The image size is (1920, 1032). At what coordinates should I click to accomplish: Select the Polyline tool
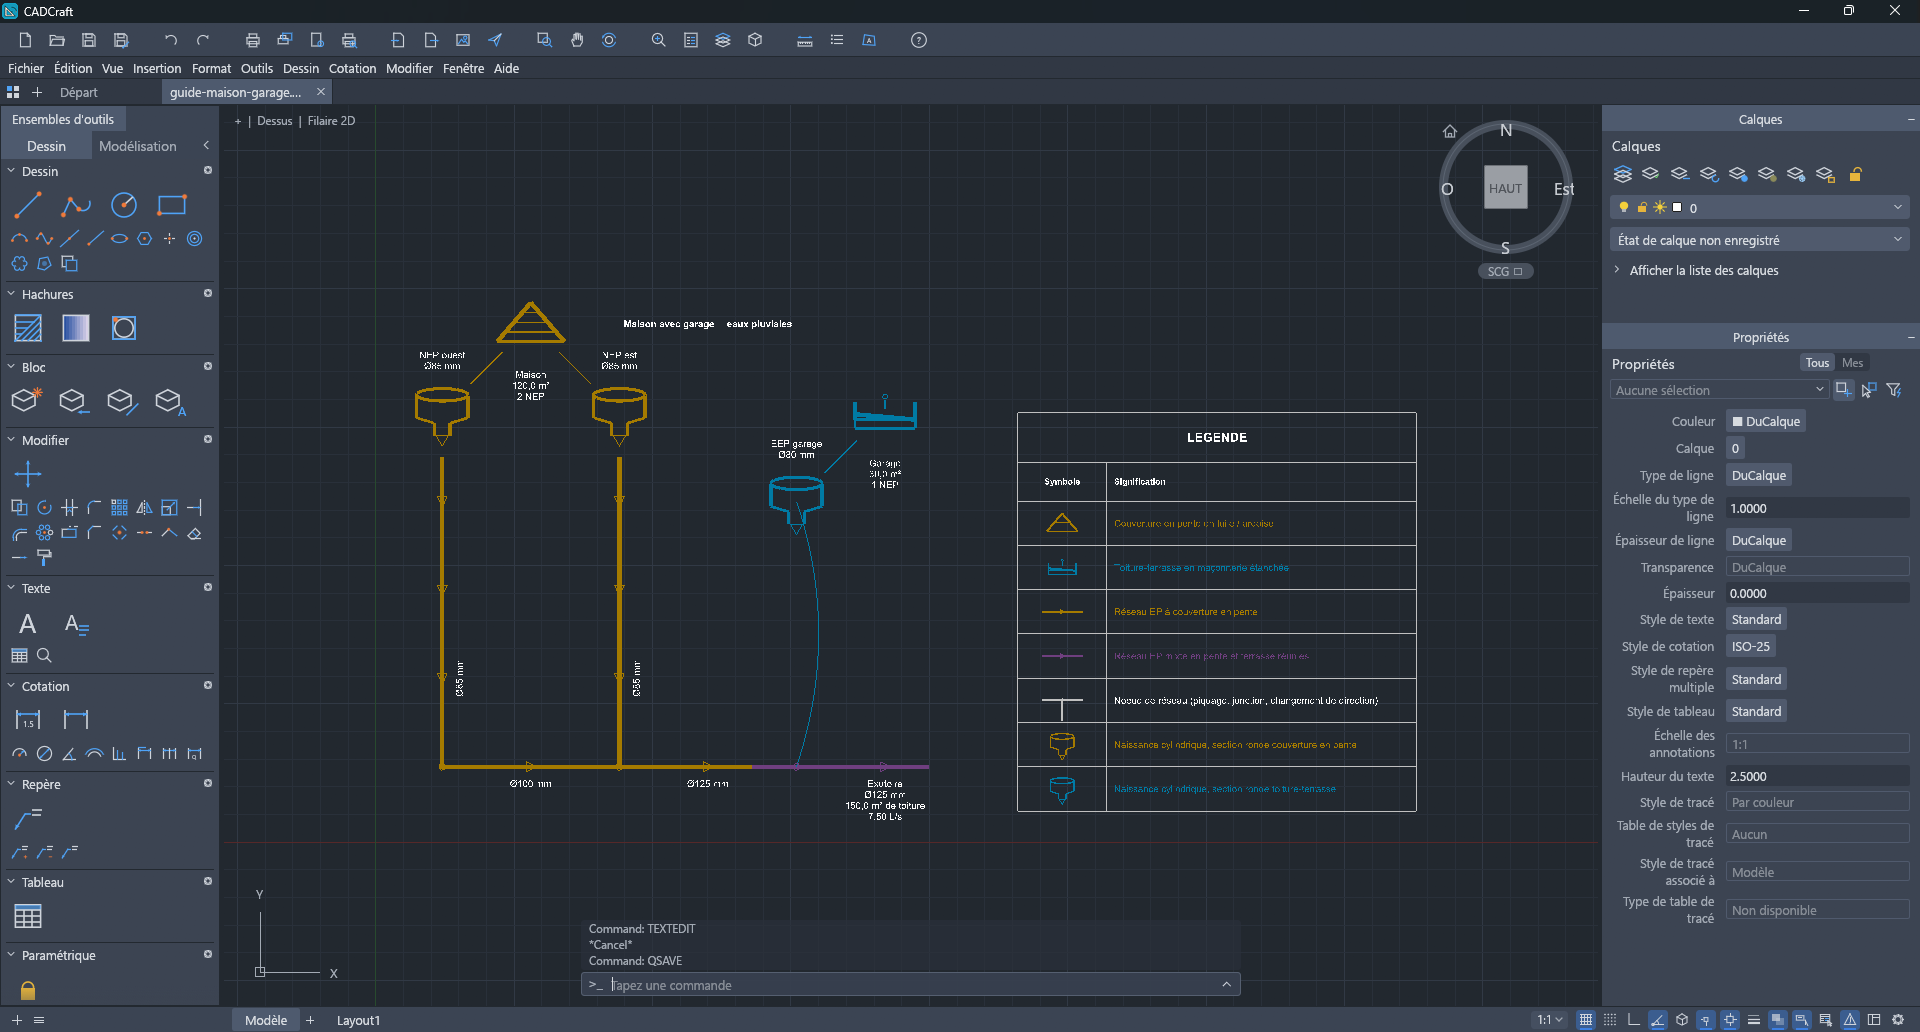tap(75, 206)
